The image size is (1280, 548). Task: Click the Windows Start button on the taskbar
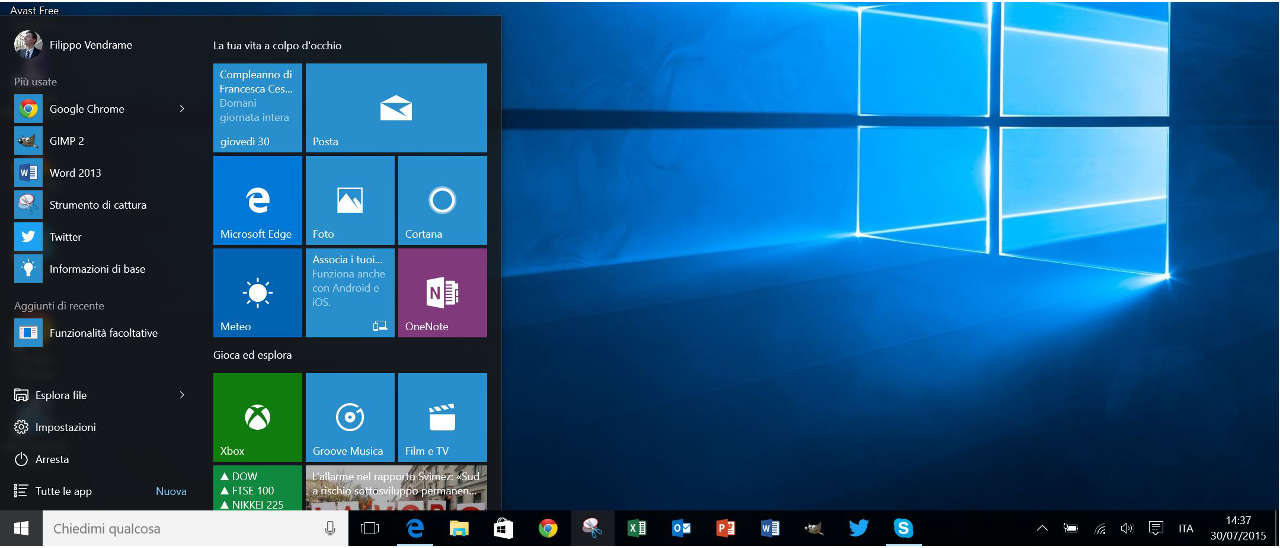tap(21, 528)
